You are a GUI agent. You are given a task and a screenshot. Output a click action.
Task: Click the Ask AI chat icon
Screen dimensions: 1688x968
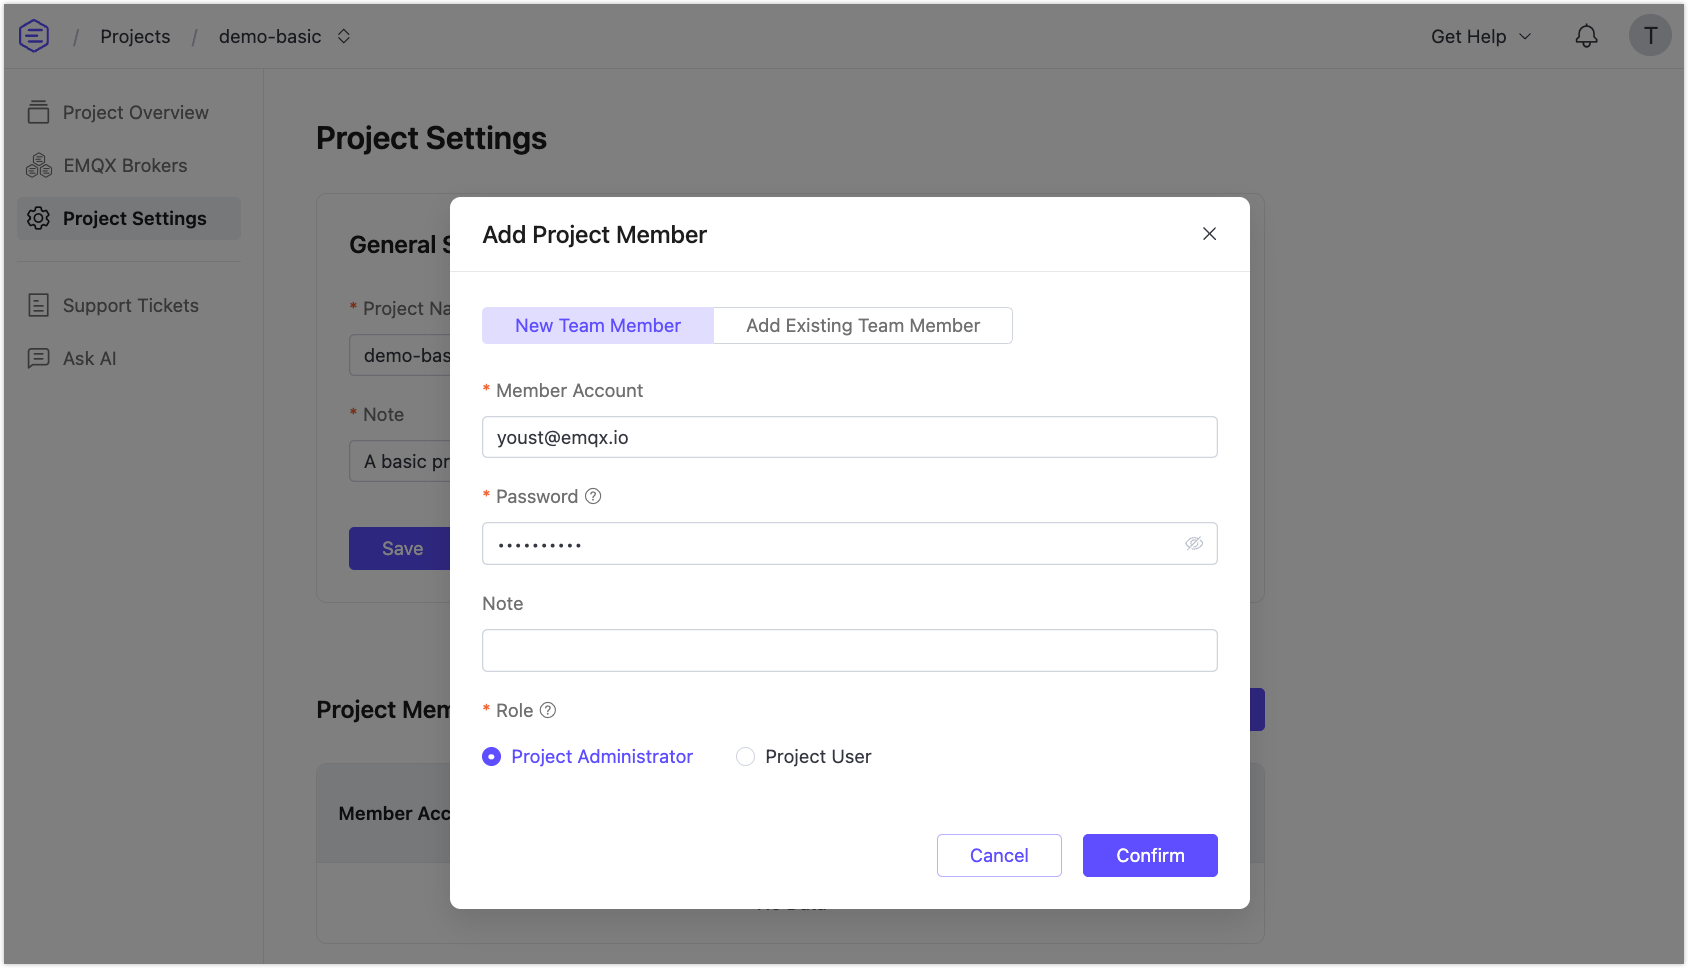coord(39,358)
